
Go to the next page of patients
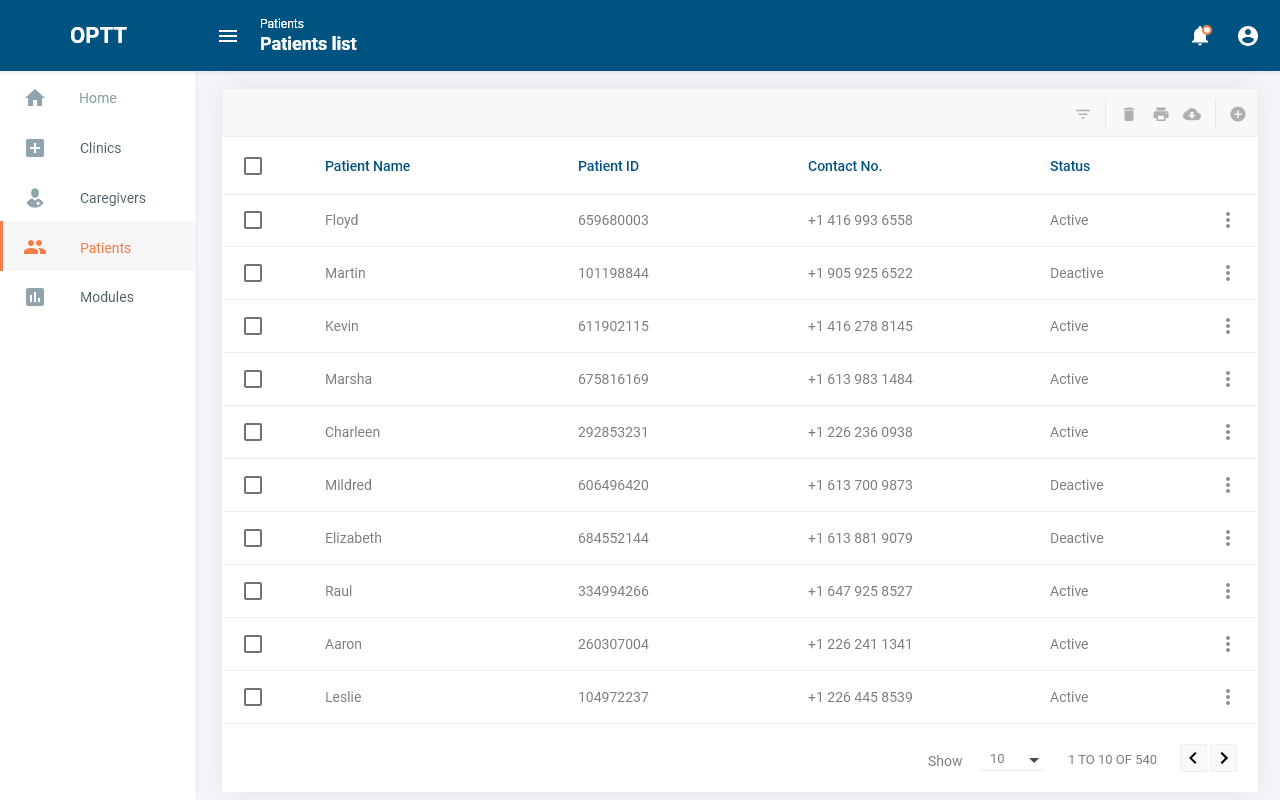(x=1224, y=758)
